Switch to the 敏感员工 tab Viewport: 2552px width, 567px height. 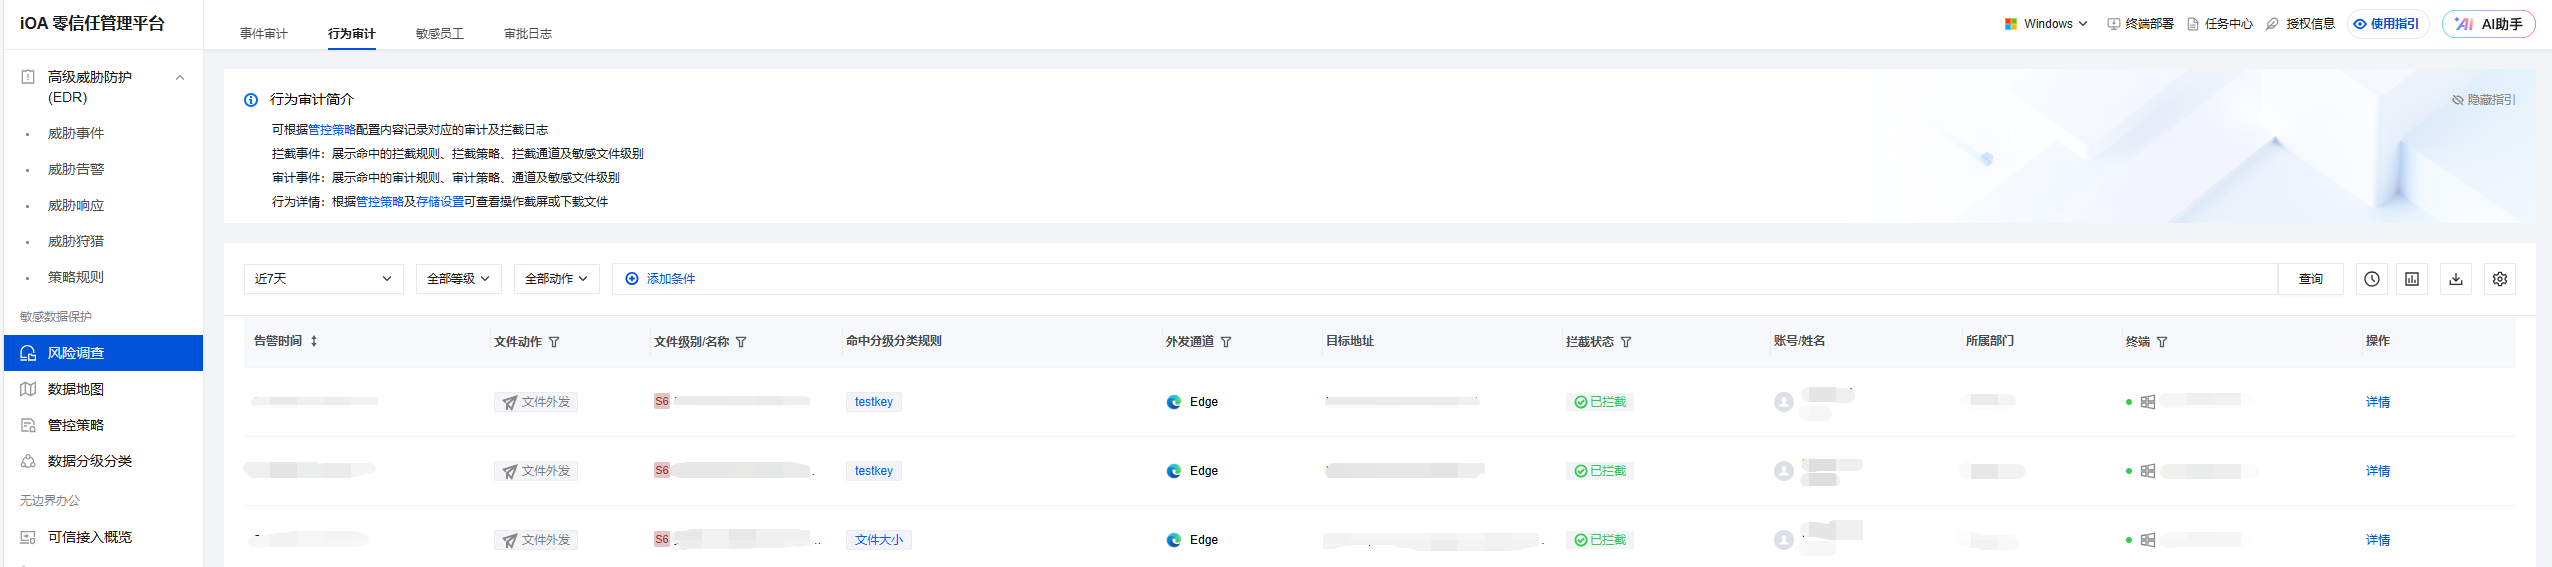pos(440,34)
